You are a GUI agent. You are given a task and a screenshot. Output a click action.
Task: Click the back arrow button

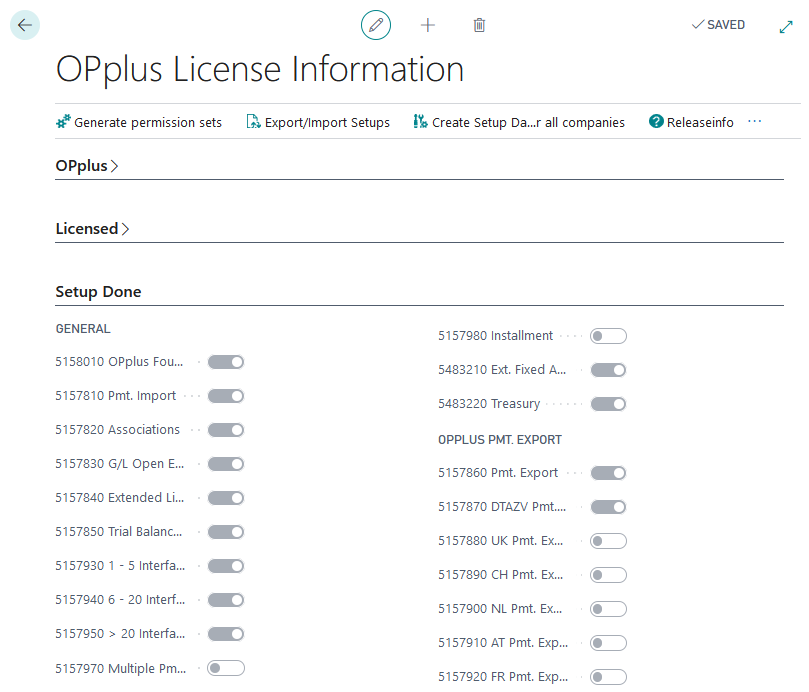(x=25, y=25)
